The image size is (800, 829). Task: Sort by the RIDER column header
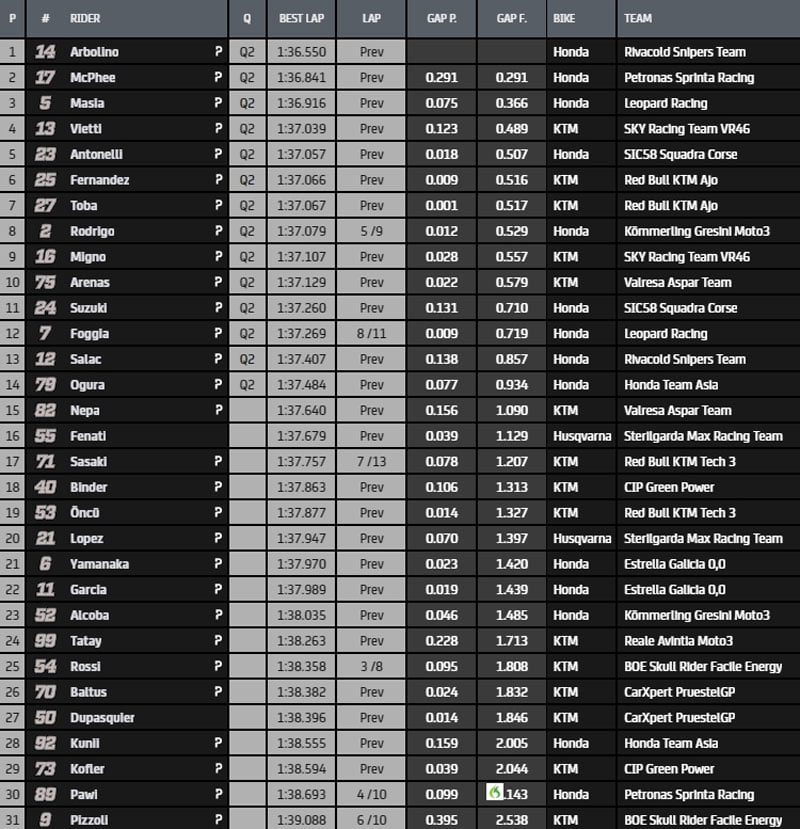click(x=87, y=18)
